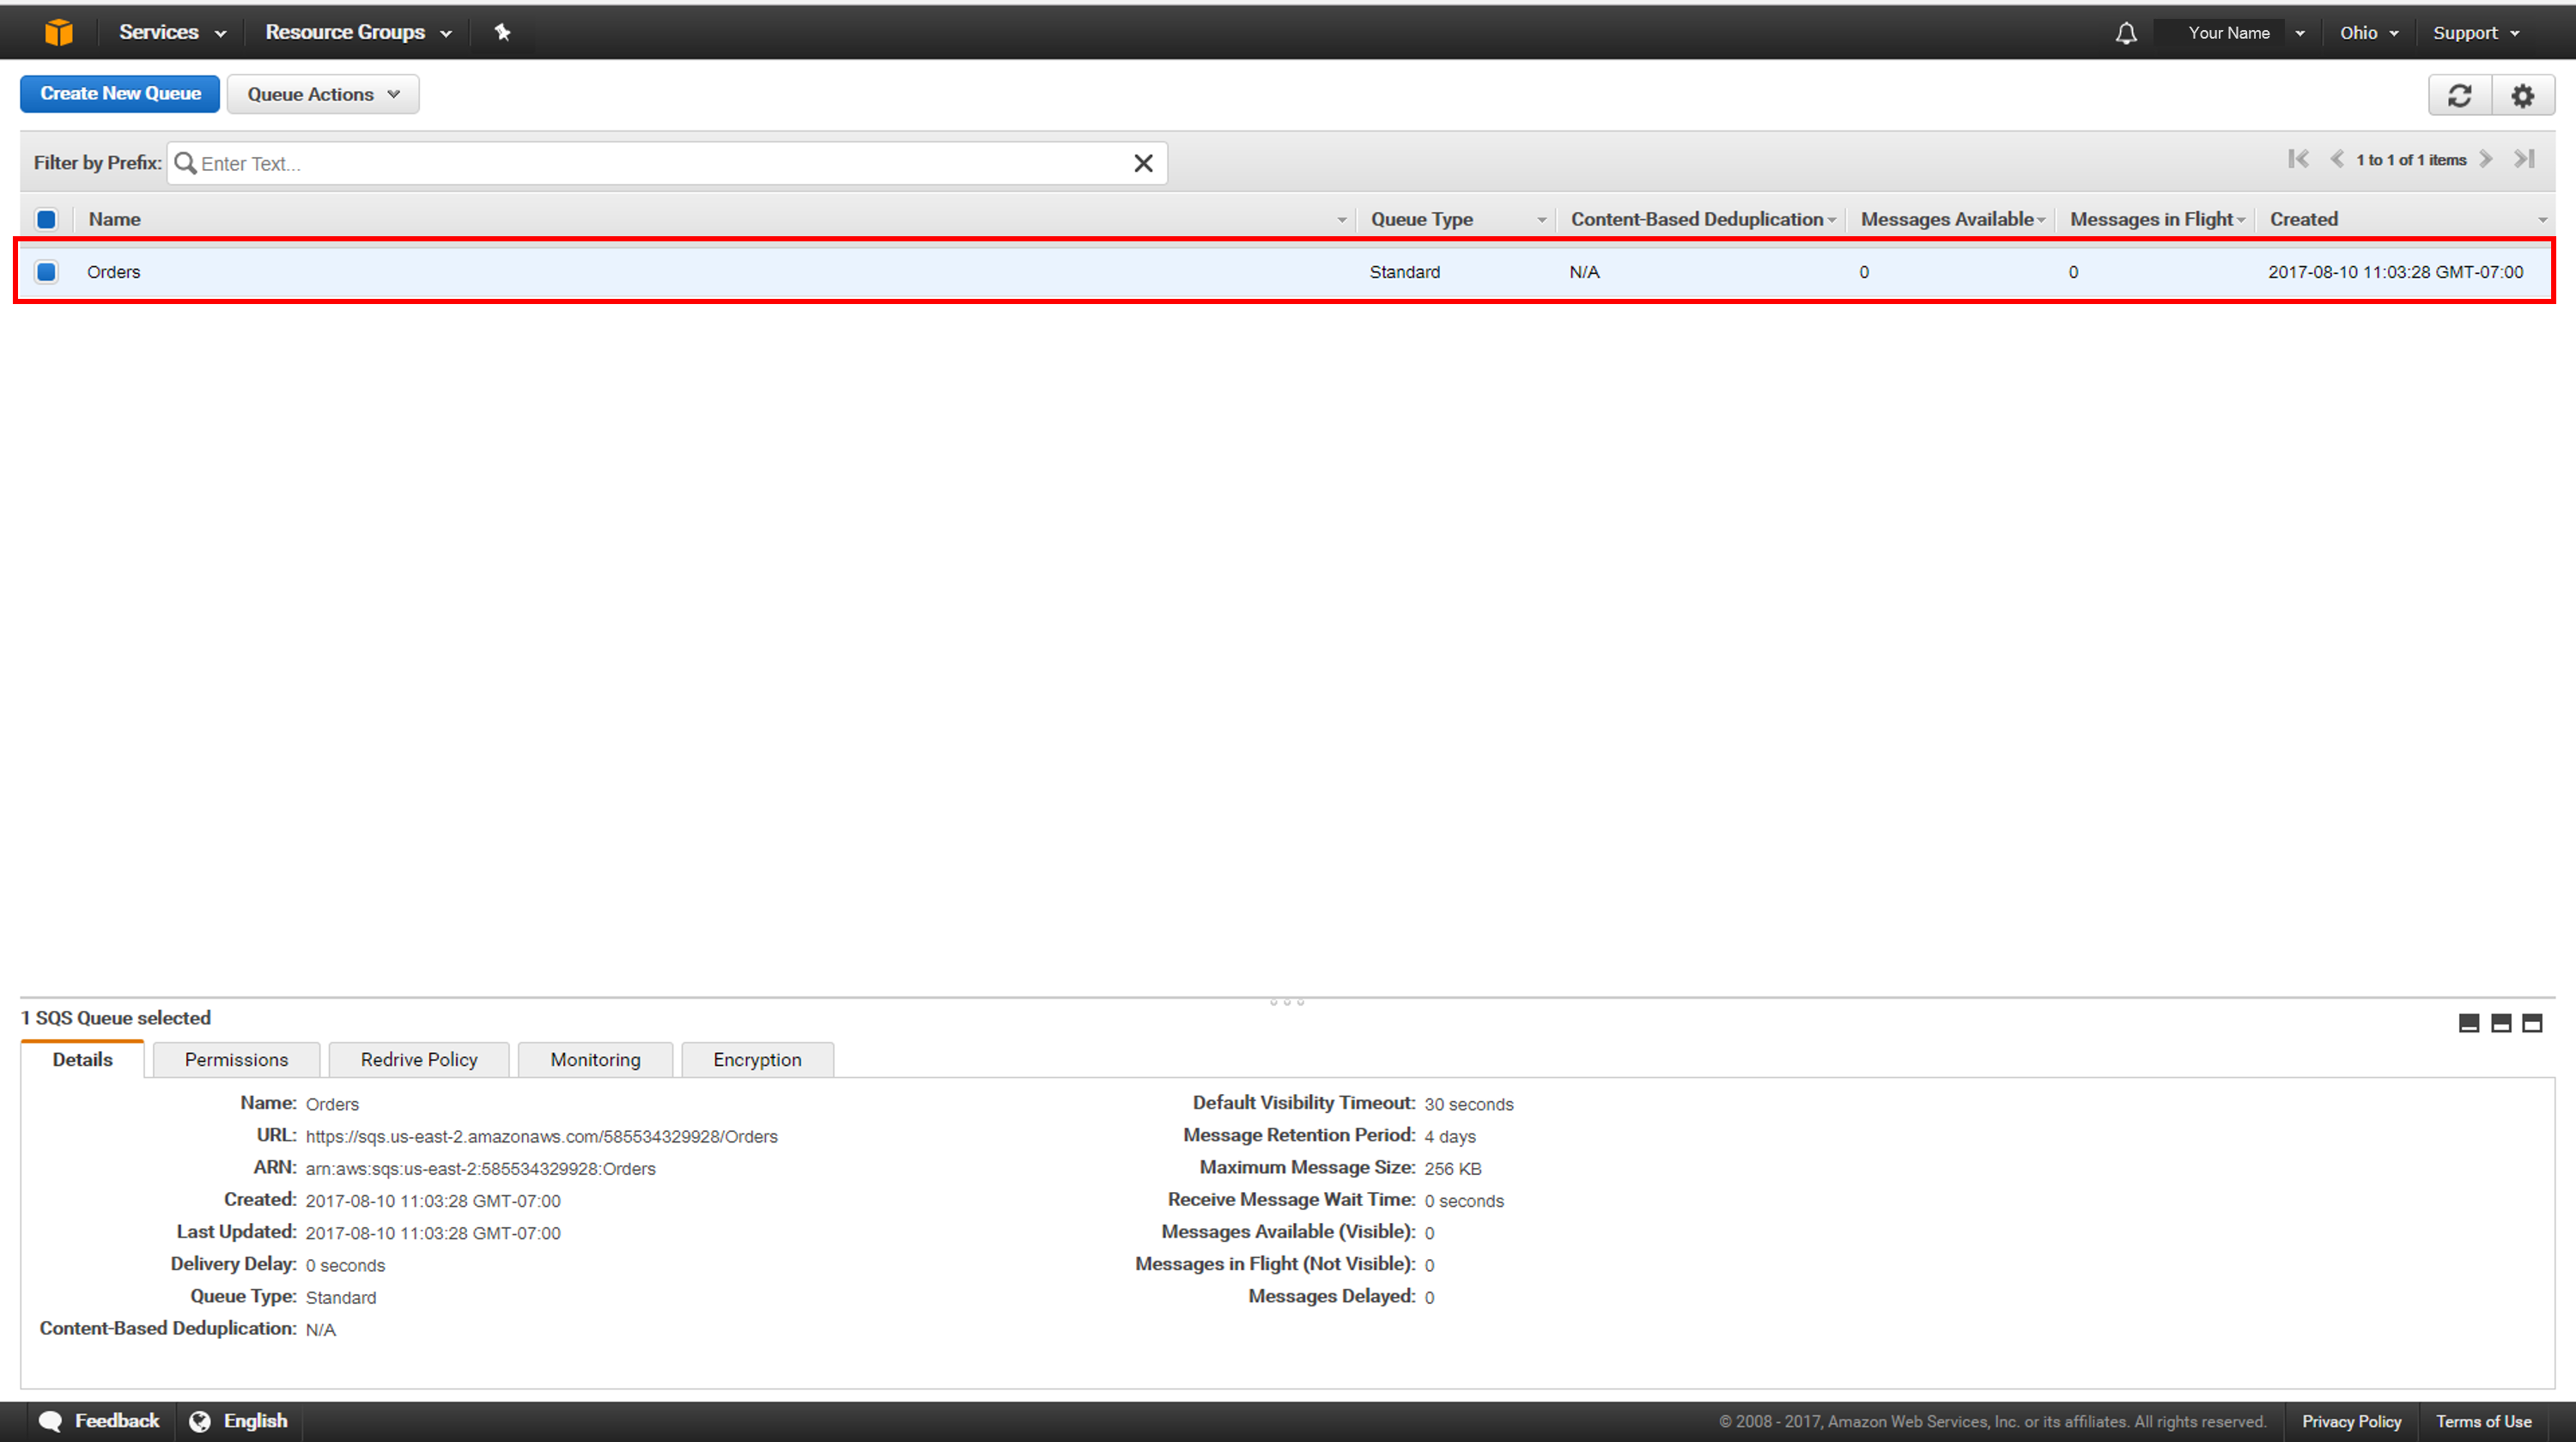The width and height of the screenshot is (2576, 1442).
Task: Switch to the Permissions tab
Action: click(x=237, y=1060)
